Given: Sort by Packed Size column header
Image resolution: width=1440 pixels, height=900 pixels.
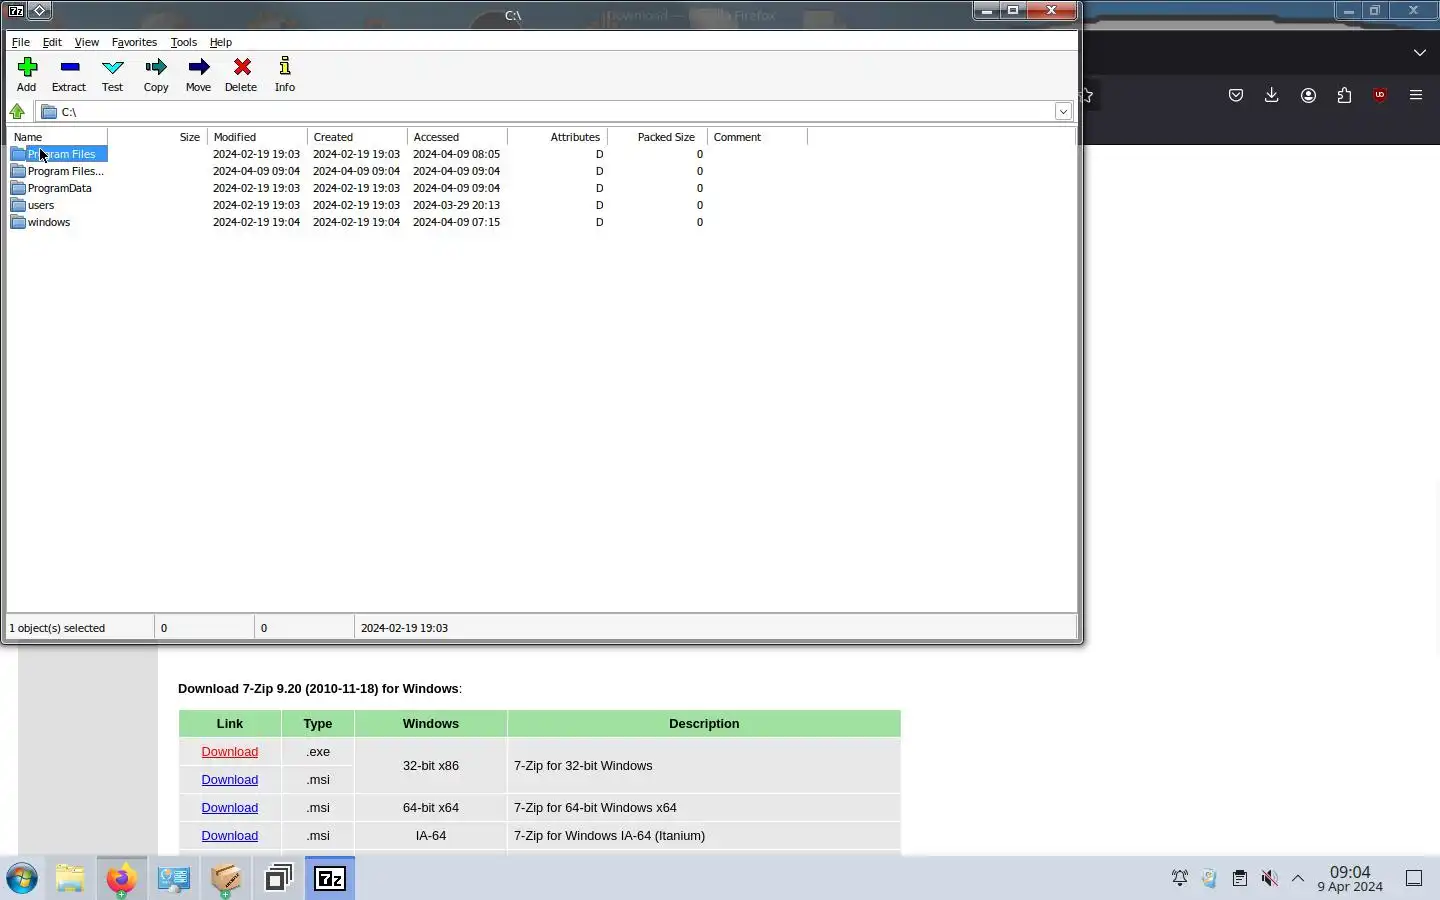Looking at the screenshot, I should (657, 137).
